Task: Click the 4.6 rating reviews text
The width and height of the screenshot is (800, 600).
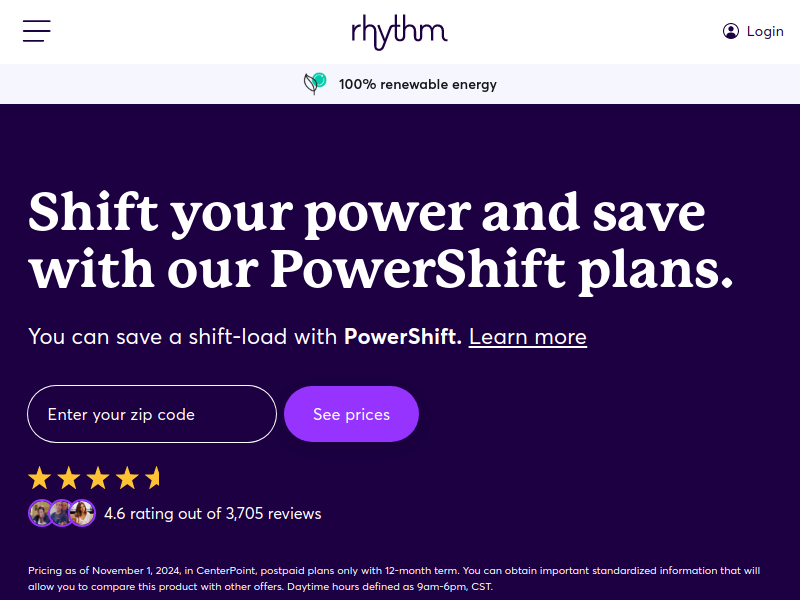Action: 213,513
